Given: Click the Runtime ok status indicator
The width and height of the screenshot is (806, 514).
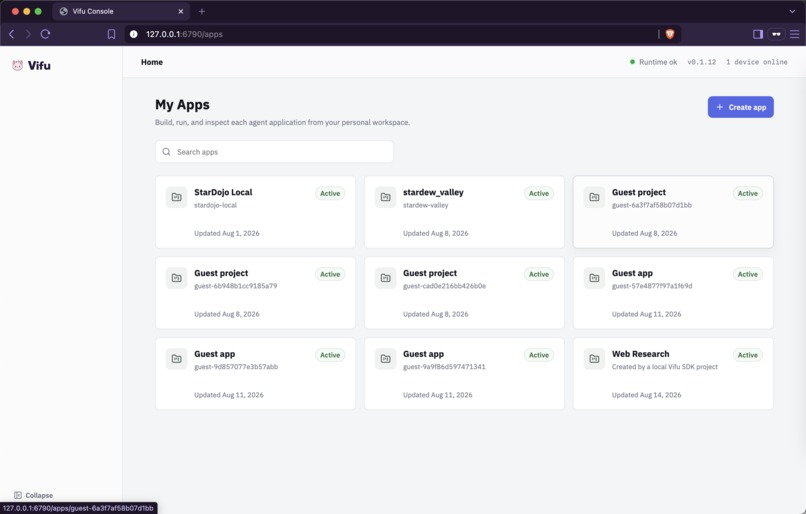Looking at the screenshot, I should [x=653, y=62].
